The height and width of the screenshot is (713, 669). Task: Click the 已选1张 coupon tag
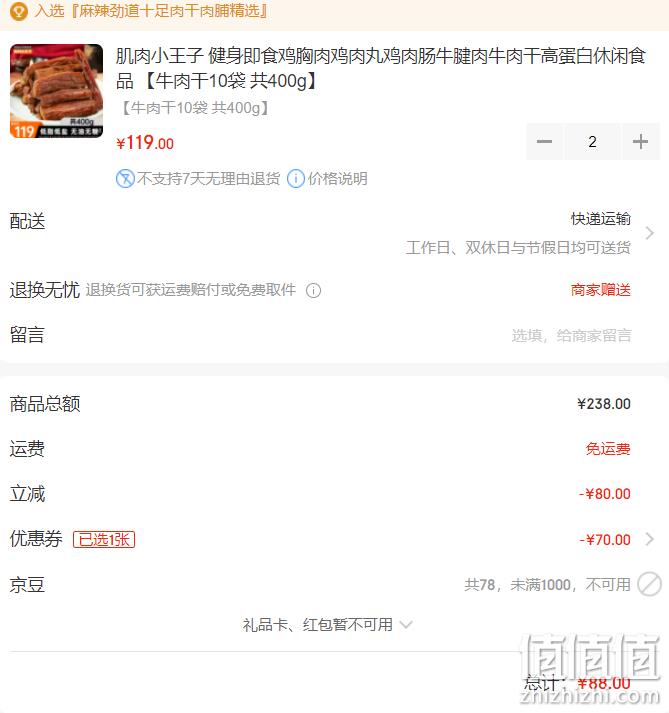point(104,539)
